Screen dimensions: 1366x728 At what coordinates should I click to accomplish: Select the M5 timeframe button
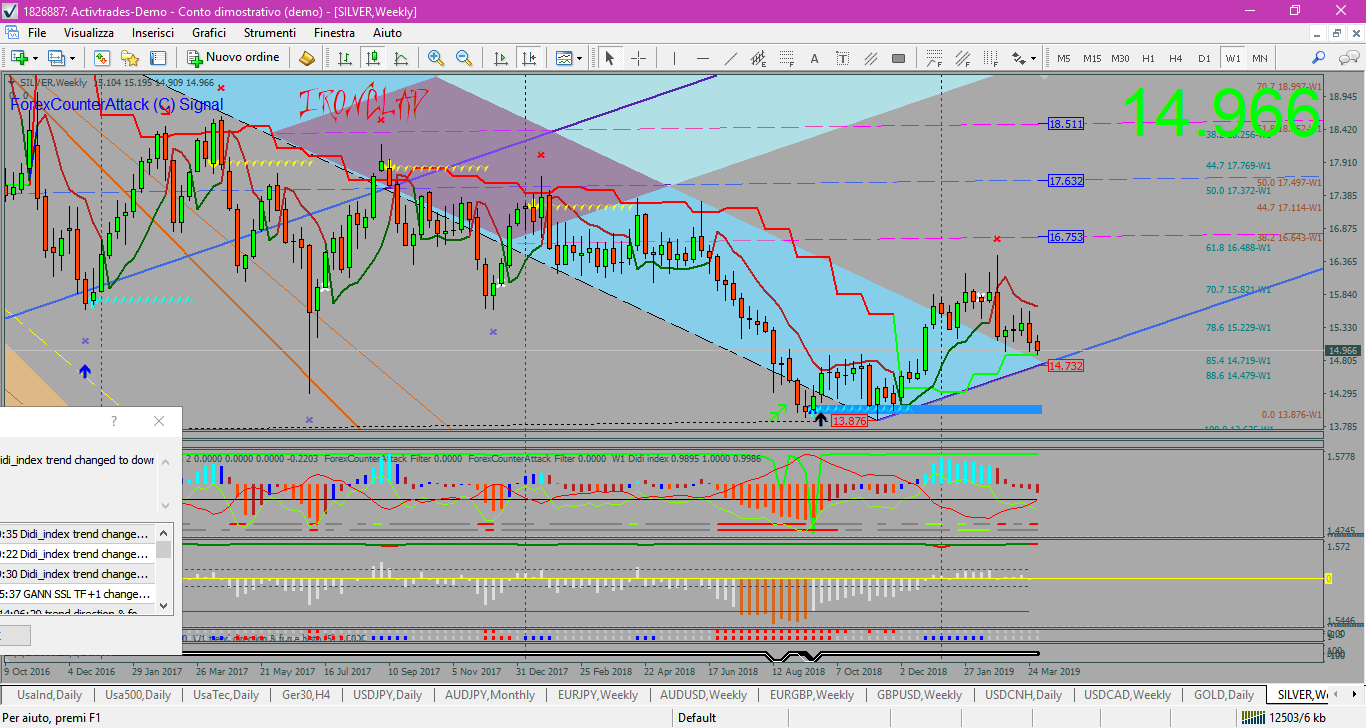tap(1064, 58)
